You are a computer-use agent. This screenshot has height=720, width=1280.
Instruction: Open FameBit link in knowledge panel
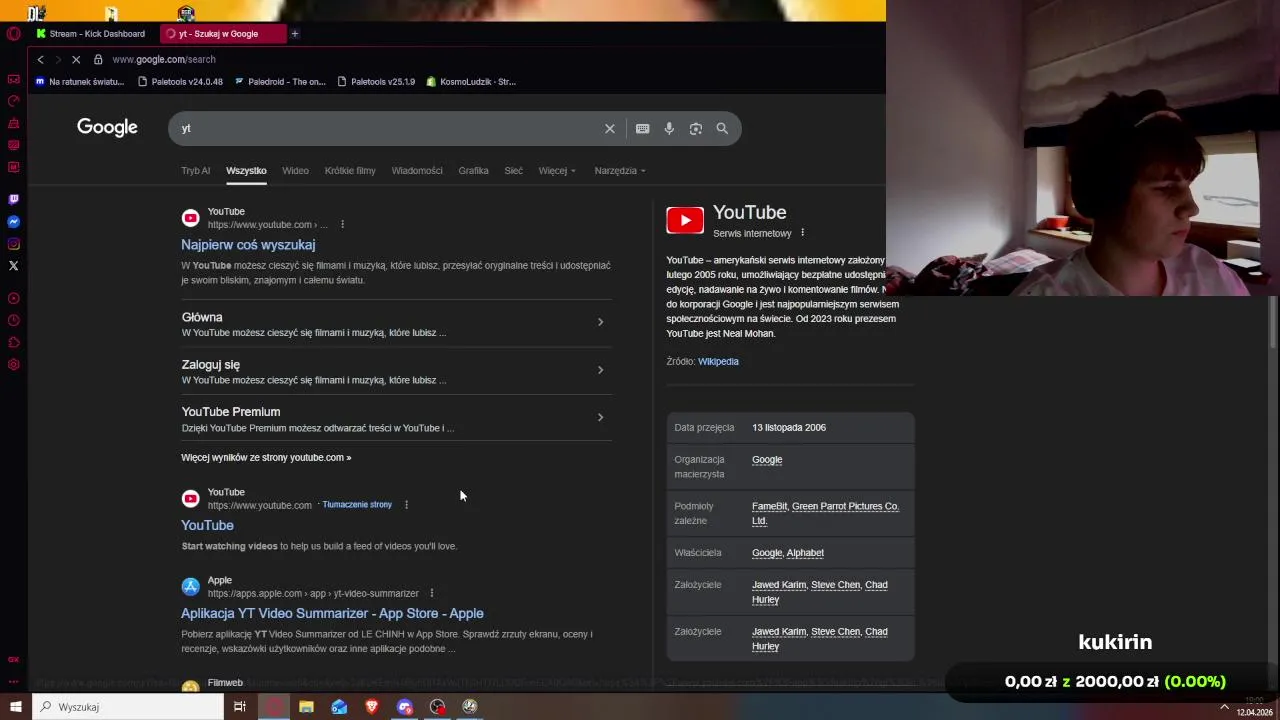click(x=769, y=506)
